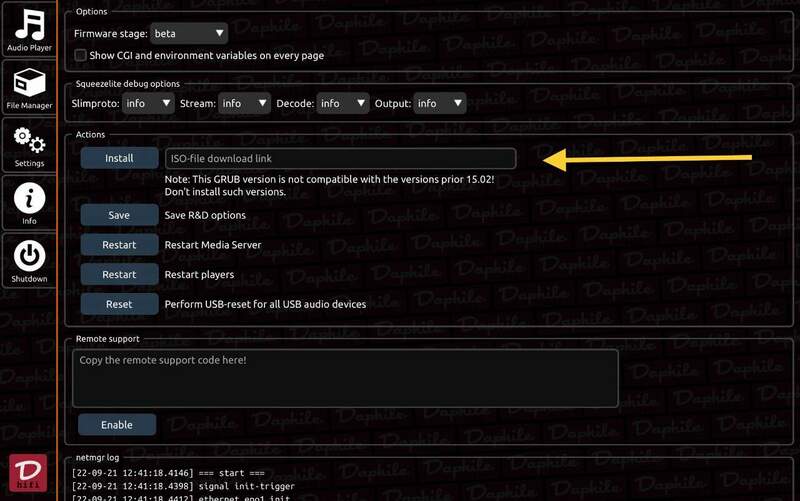The width and height of the screenshot is (800, 501).
Task: Click the Install button
Action: (x=119, y=158)
